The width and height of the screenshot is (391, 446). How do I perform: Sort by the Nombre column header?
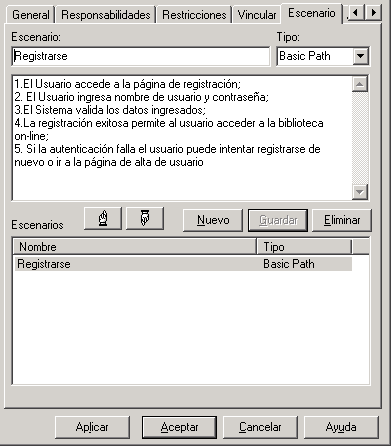pyautogui.click(x=135, y=247)
